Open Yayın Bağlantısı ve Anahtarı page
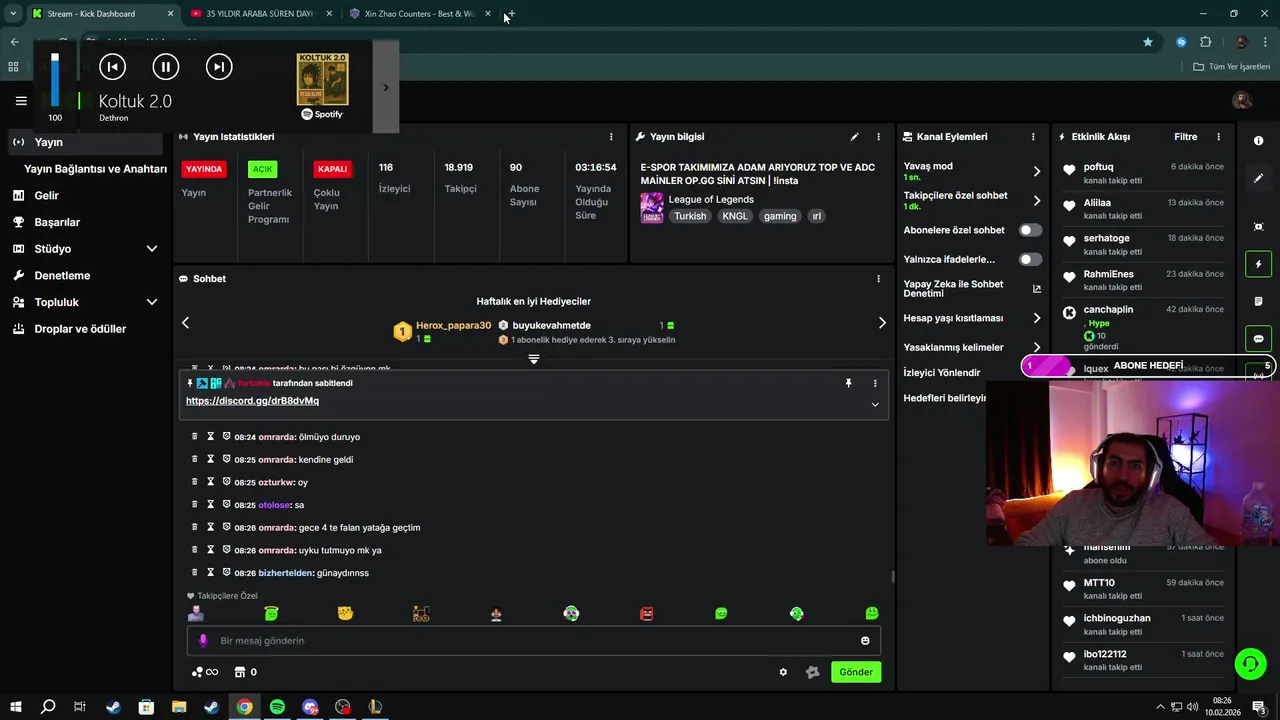The width and height of the screenshot is (1280, 720). [x=95, y=169]
